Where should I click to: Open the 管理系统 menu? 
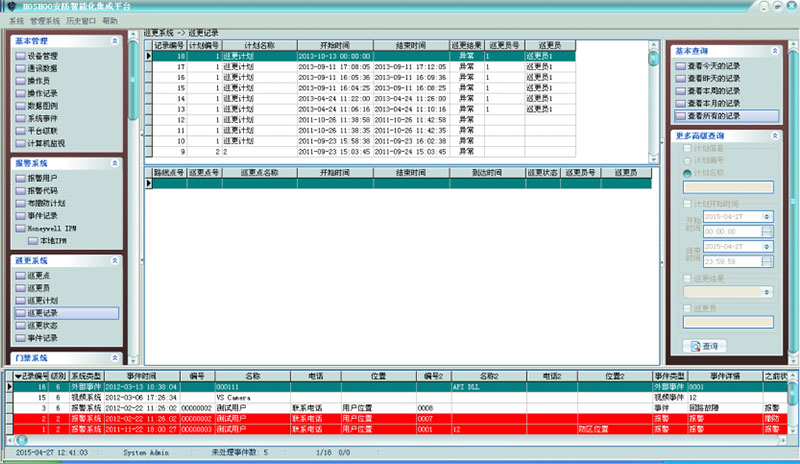click(x=45, y=20)
